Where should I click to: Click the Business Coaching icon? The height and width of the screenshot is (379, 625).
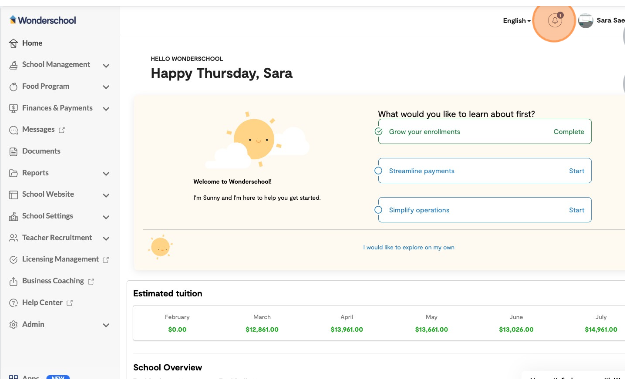pyautogui.click(x=13, y=281)
